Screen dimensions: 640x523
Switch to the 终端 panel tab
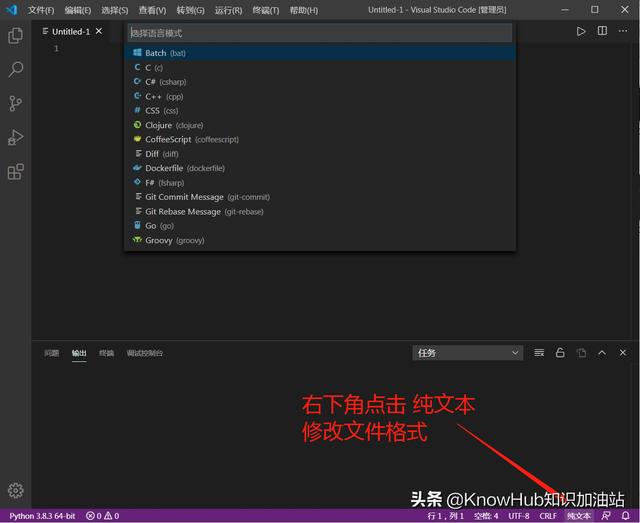[106, 353]
